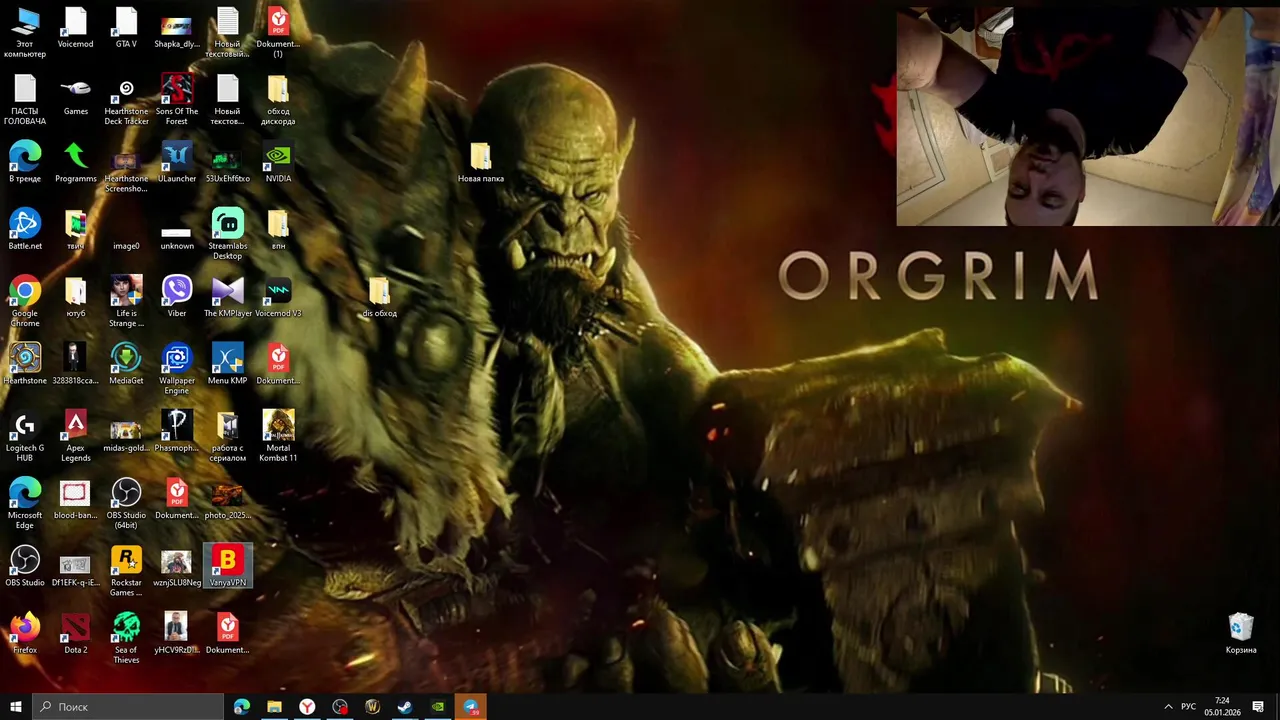
Task: Select the Google Chrome desktop icon
Action: click(x=25, y=301)
